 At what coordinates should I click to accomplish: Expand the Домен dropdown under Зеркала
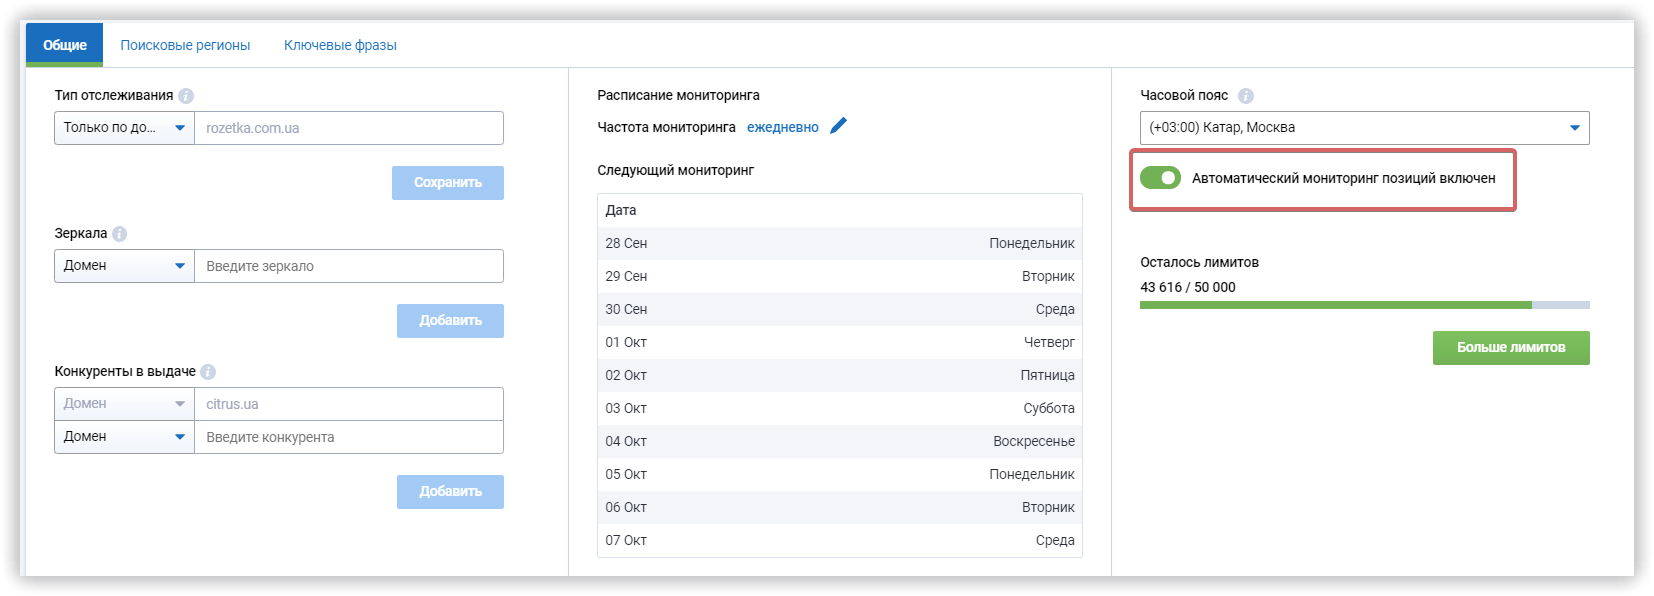tap(123, 266)
